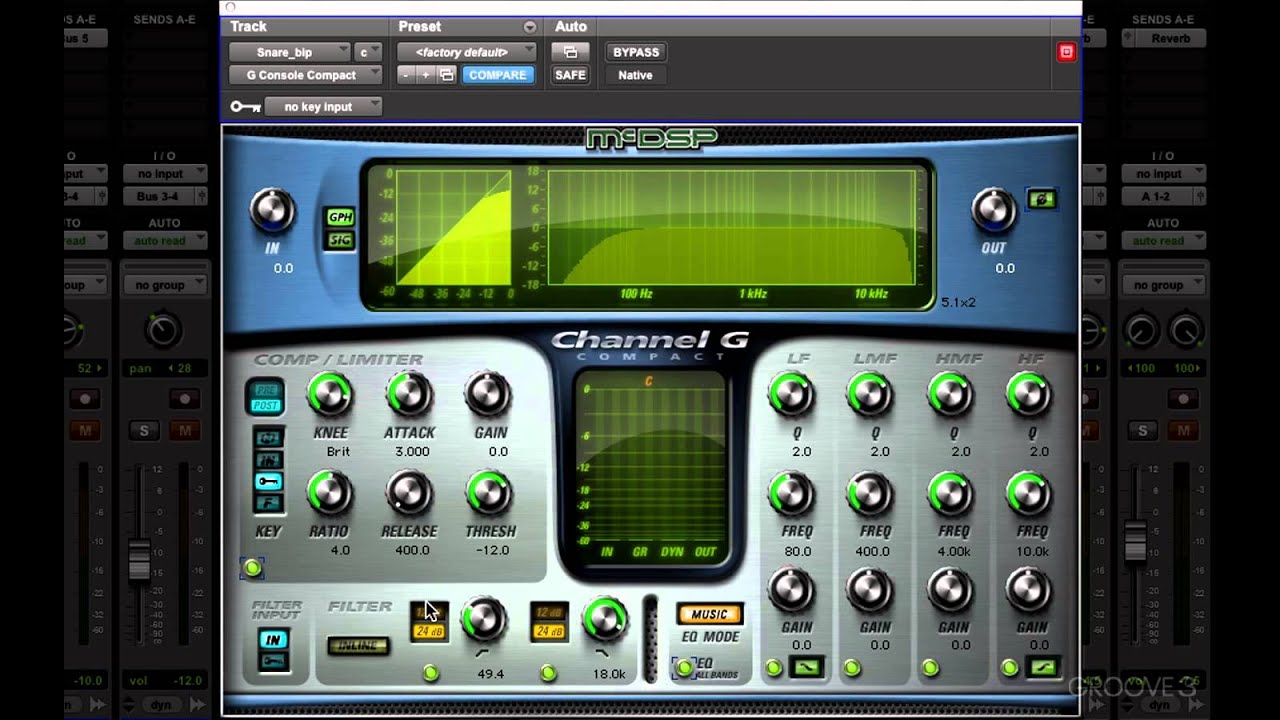Toggle the LF band shelf shape button
The height and width of the screenshot is (720, 1280).
click(805, 667)
